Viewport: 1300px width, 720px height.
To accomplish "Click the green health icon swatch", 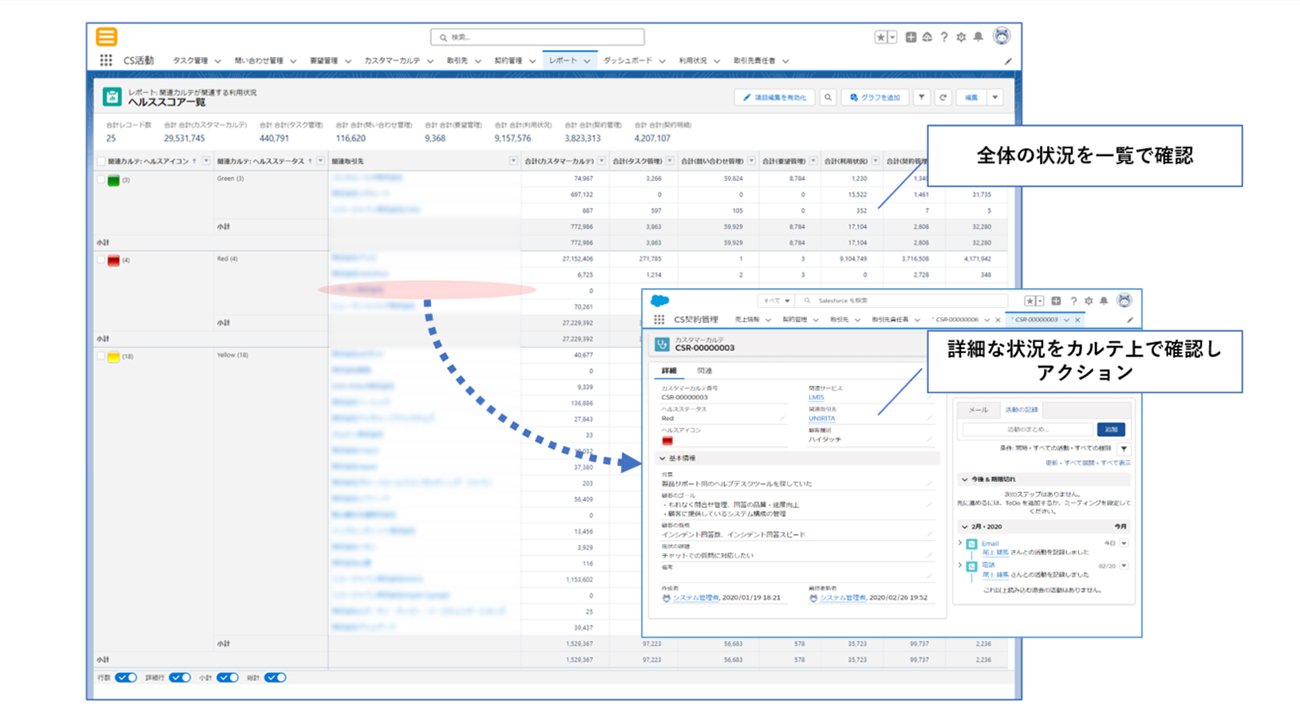I will pos(113,179).
